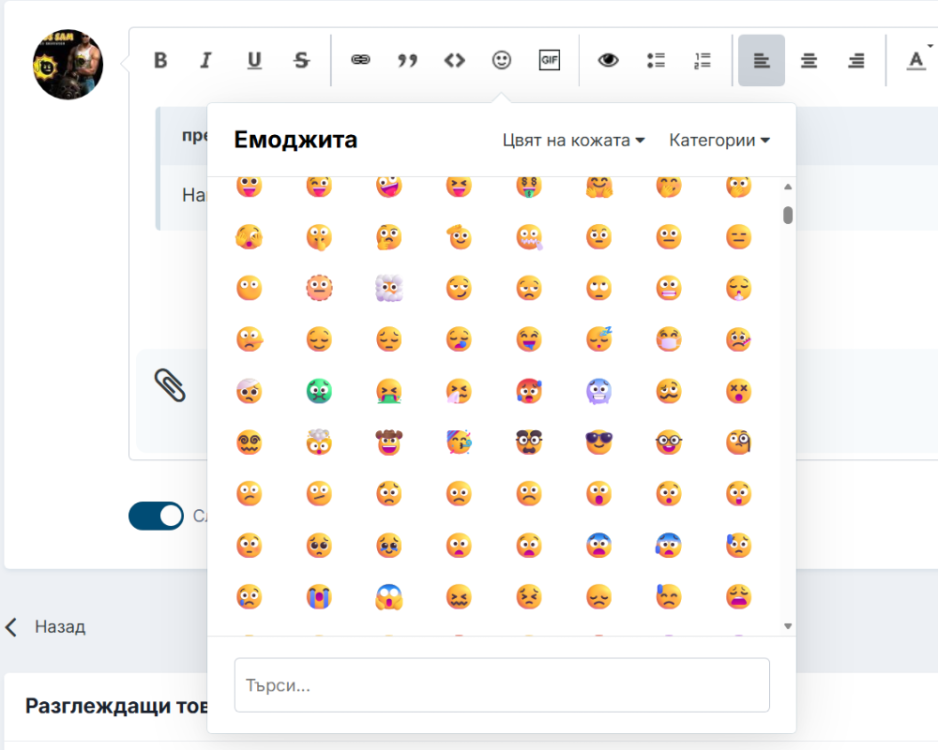
Task: Align text to the right
Action: 856,60
